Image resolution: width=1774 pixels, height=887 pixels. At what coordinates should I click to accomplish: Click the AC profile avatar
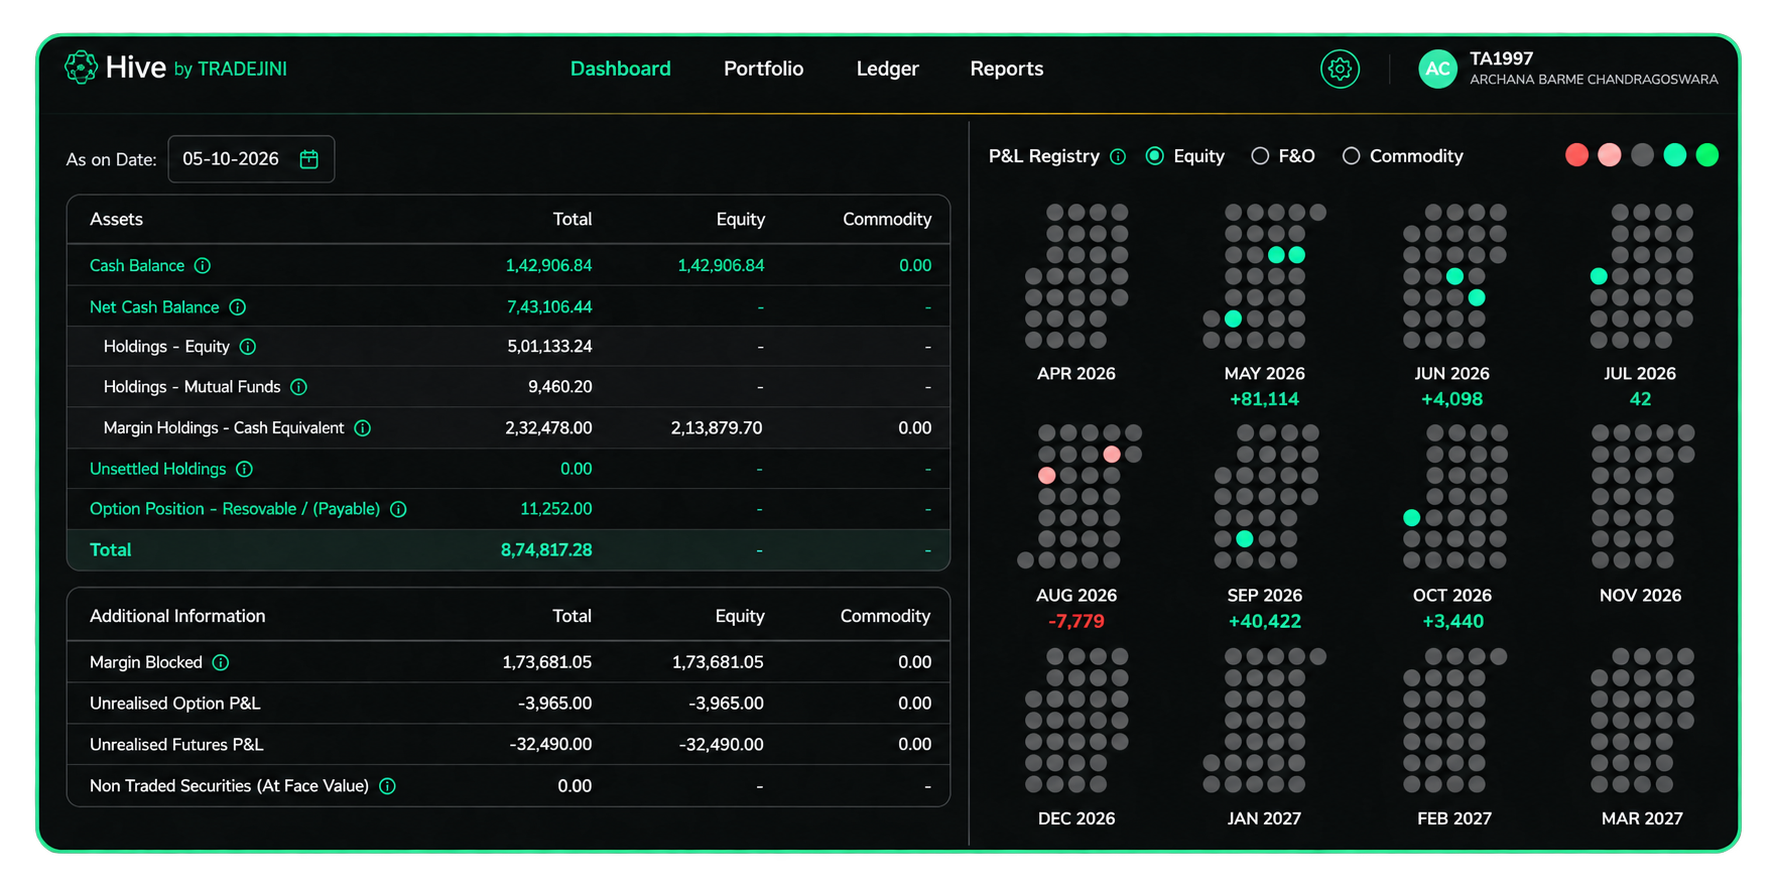pos(1437,69)
